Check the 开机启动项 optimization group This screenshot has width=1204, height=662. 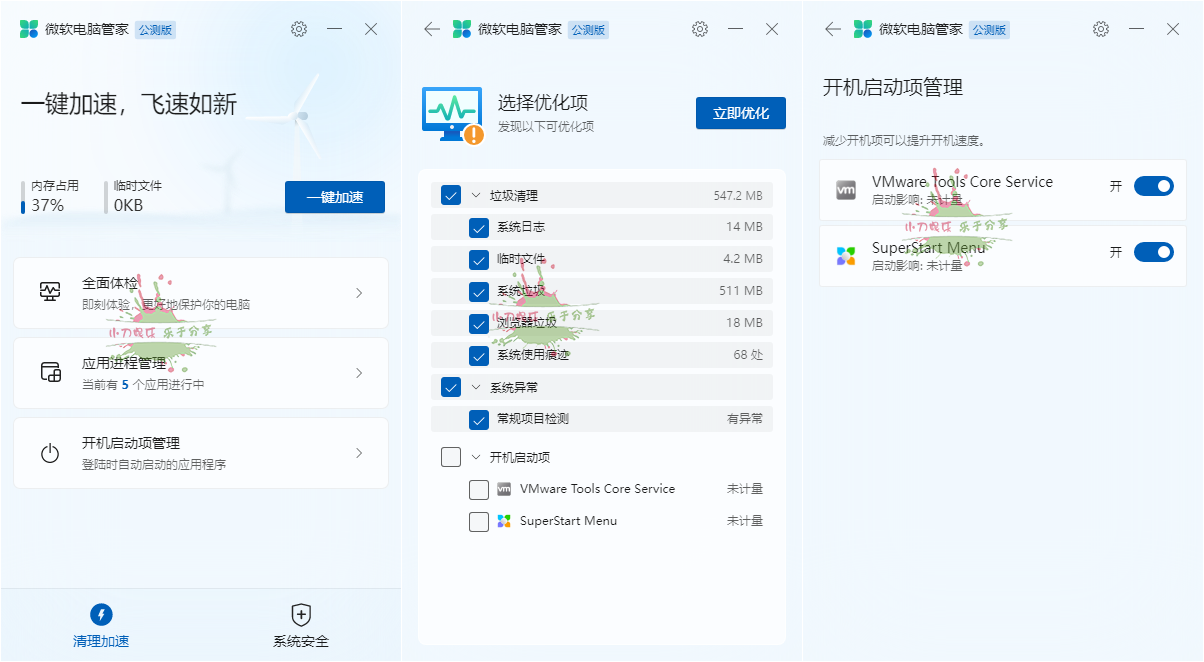pyautogui.click(x=450, y=456)
